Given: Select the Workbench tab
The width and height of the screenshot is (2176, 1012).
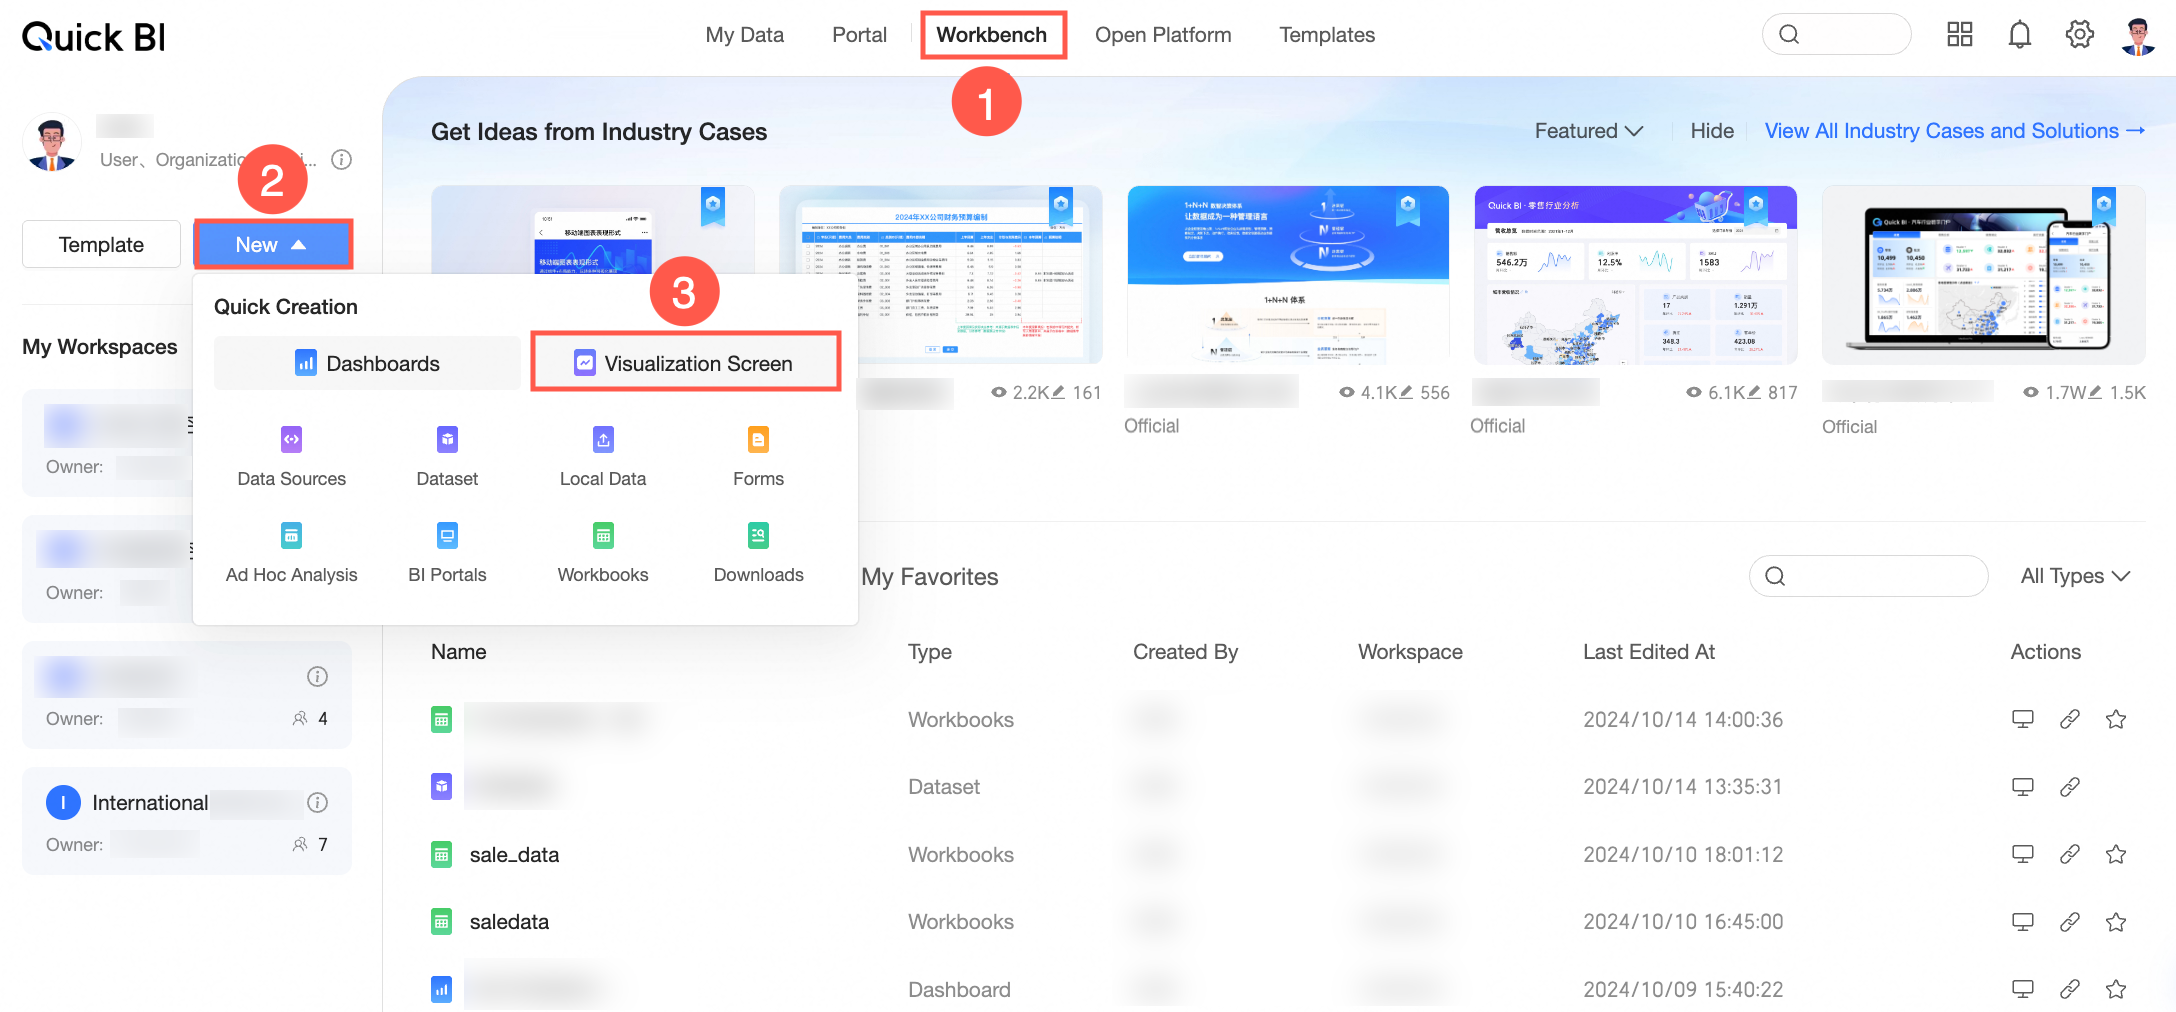Looking at the screenshot, I should tap(991, 35).
